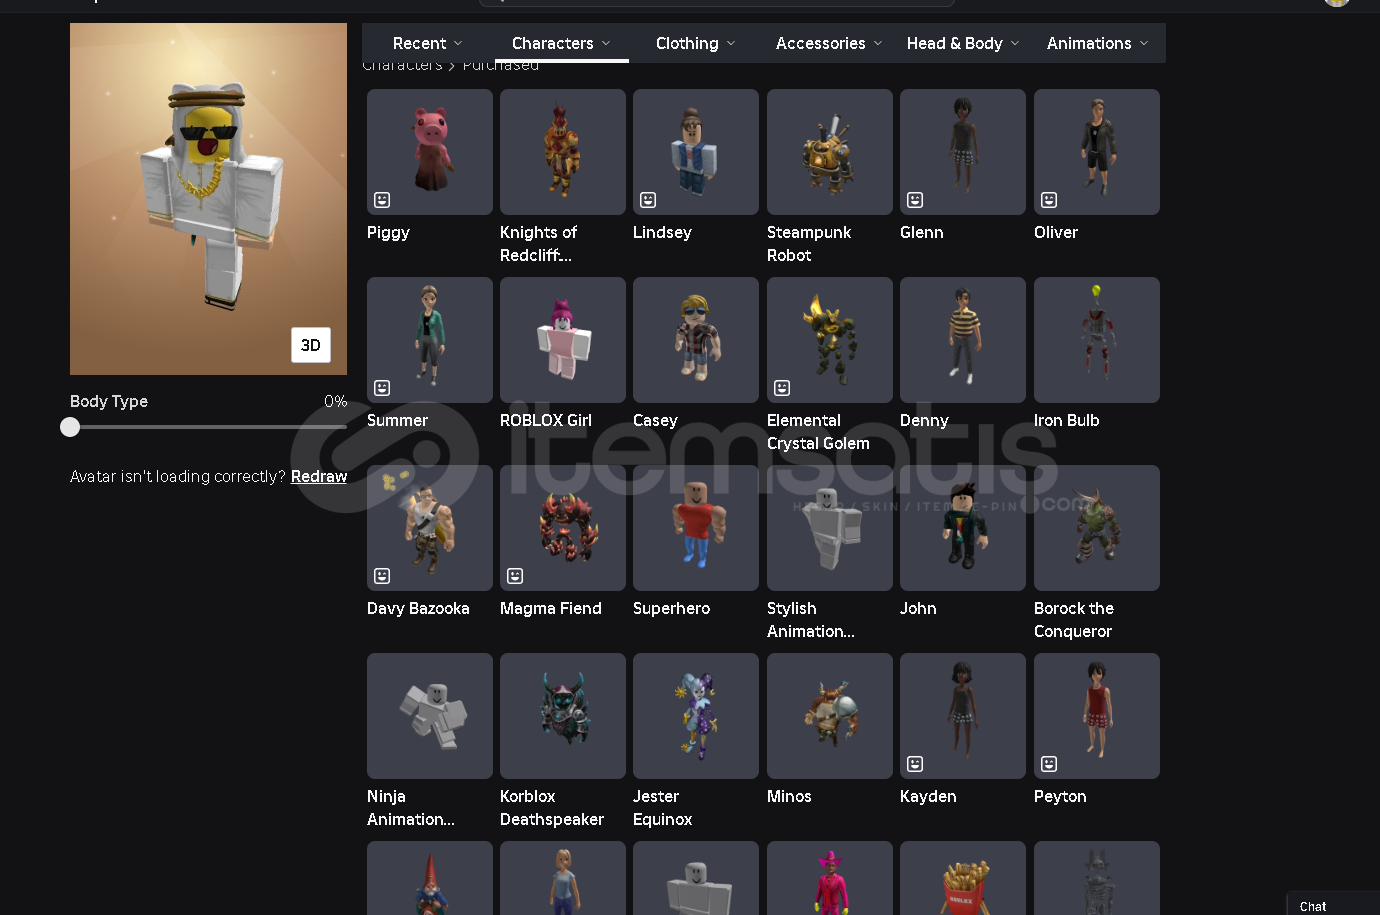Screen dimensions: 1380x915
Task: Select the Superhero character thumbnail
Action: (x=696, y=528)
